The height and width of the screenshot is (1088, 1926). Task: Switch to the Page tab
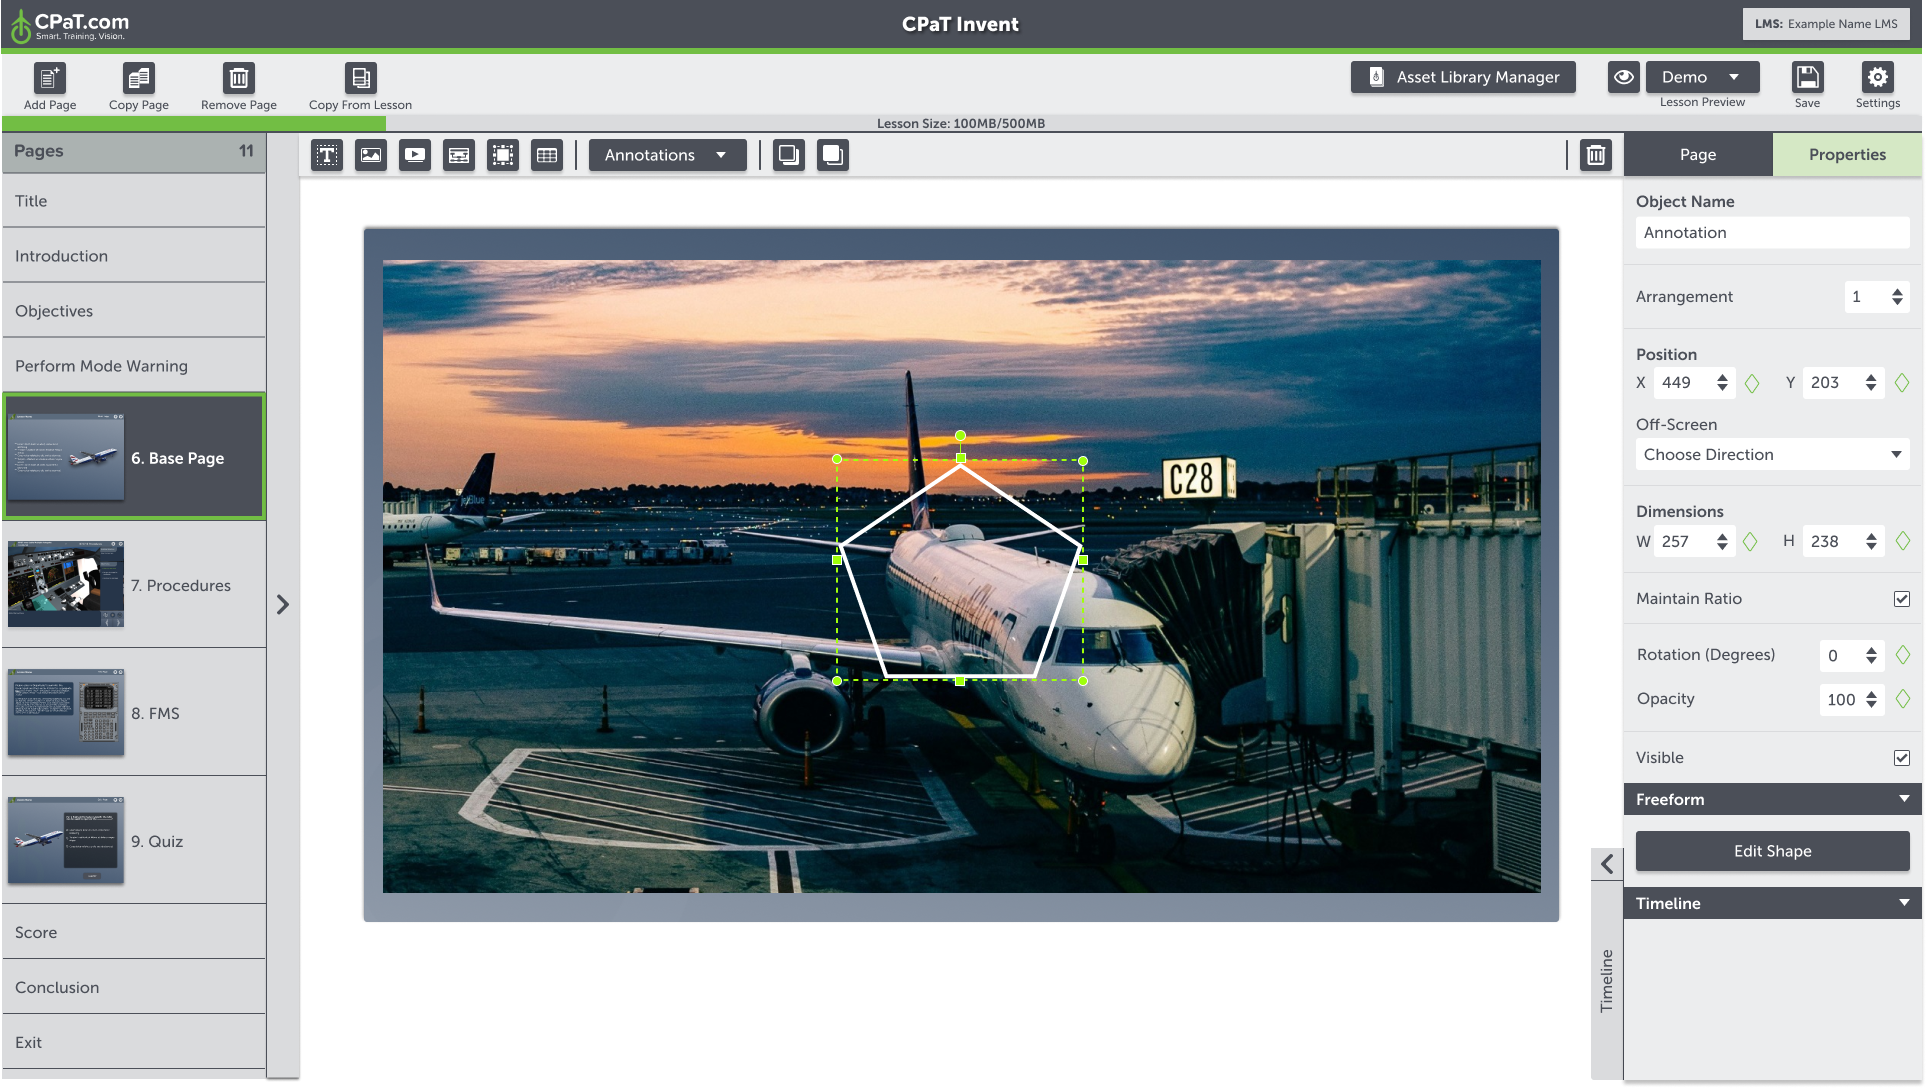tap(1697, 154)
